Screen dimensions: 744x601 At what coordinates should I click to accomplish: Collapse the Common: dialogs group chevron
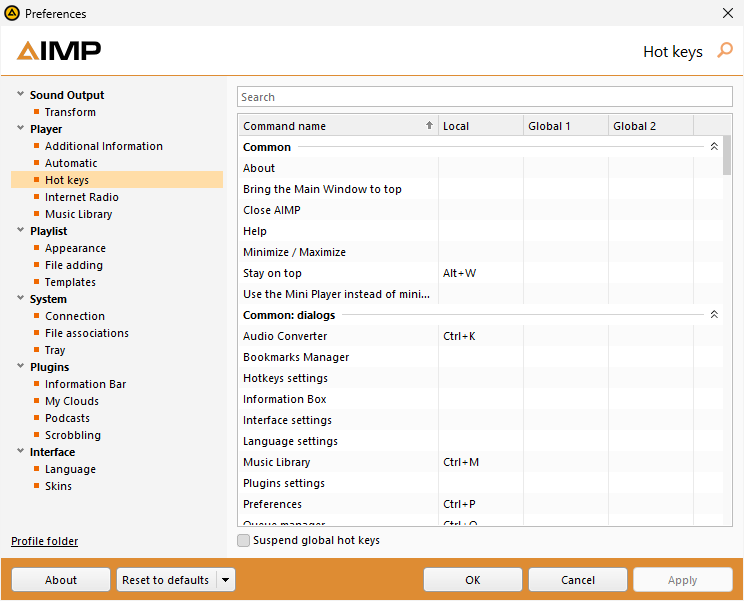[x=714, y=314]
